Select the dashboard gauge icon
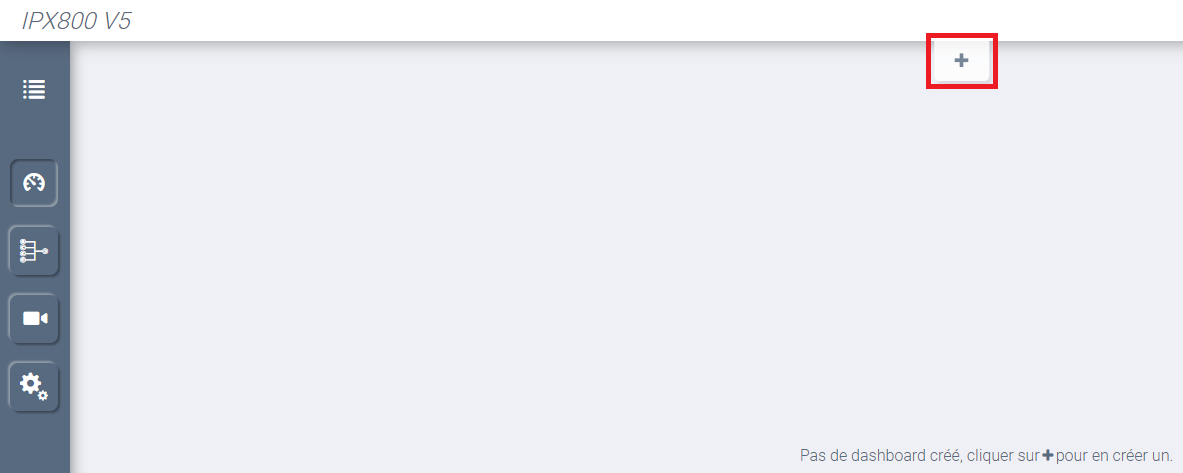 (x=34, y=183)
